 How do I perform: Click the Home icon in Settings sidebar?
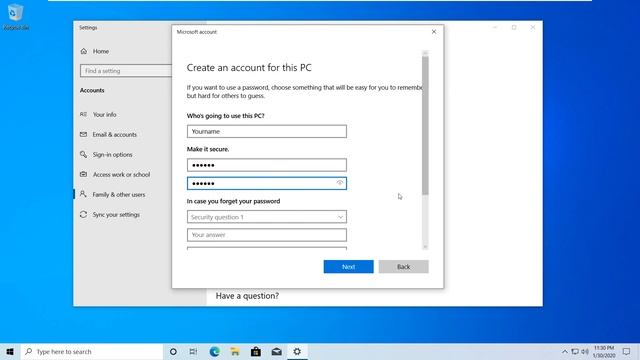84,51
